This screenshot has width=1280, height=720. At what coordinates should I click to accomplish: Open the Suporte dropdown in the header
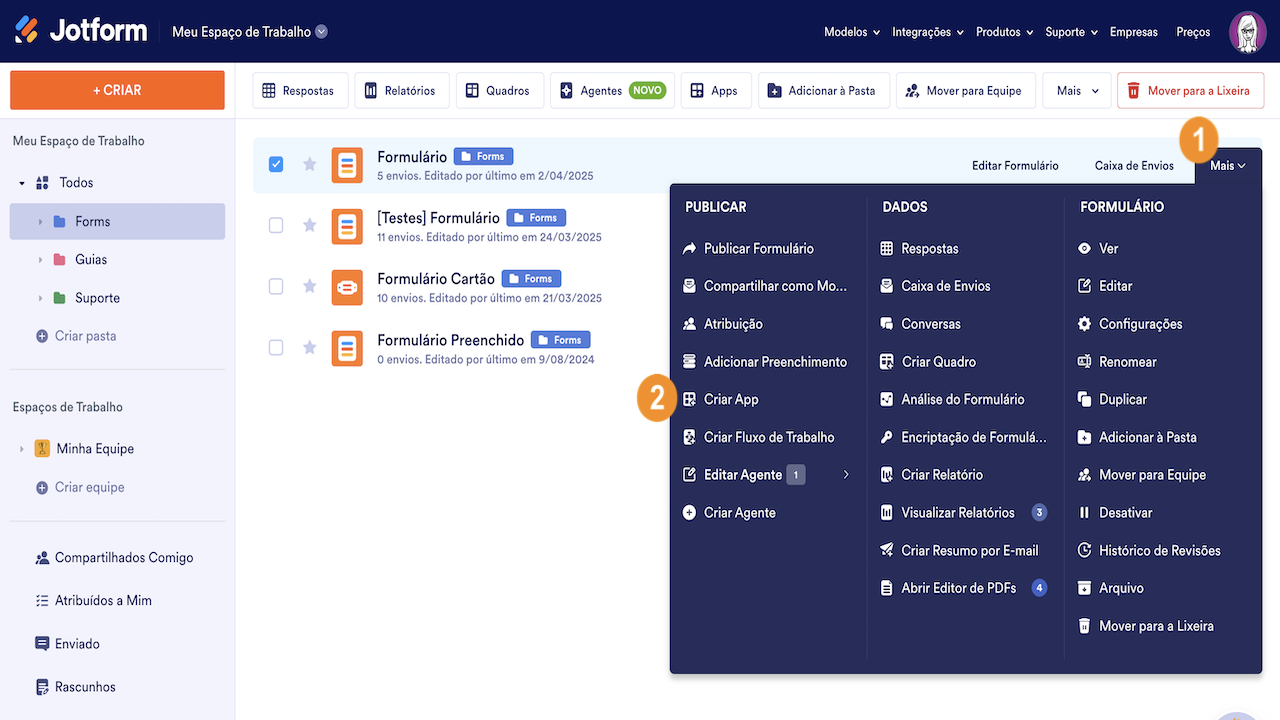pos(1071,32)
